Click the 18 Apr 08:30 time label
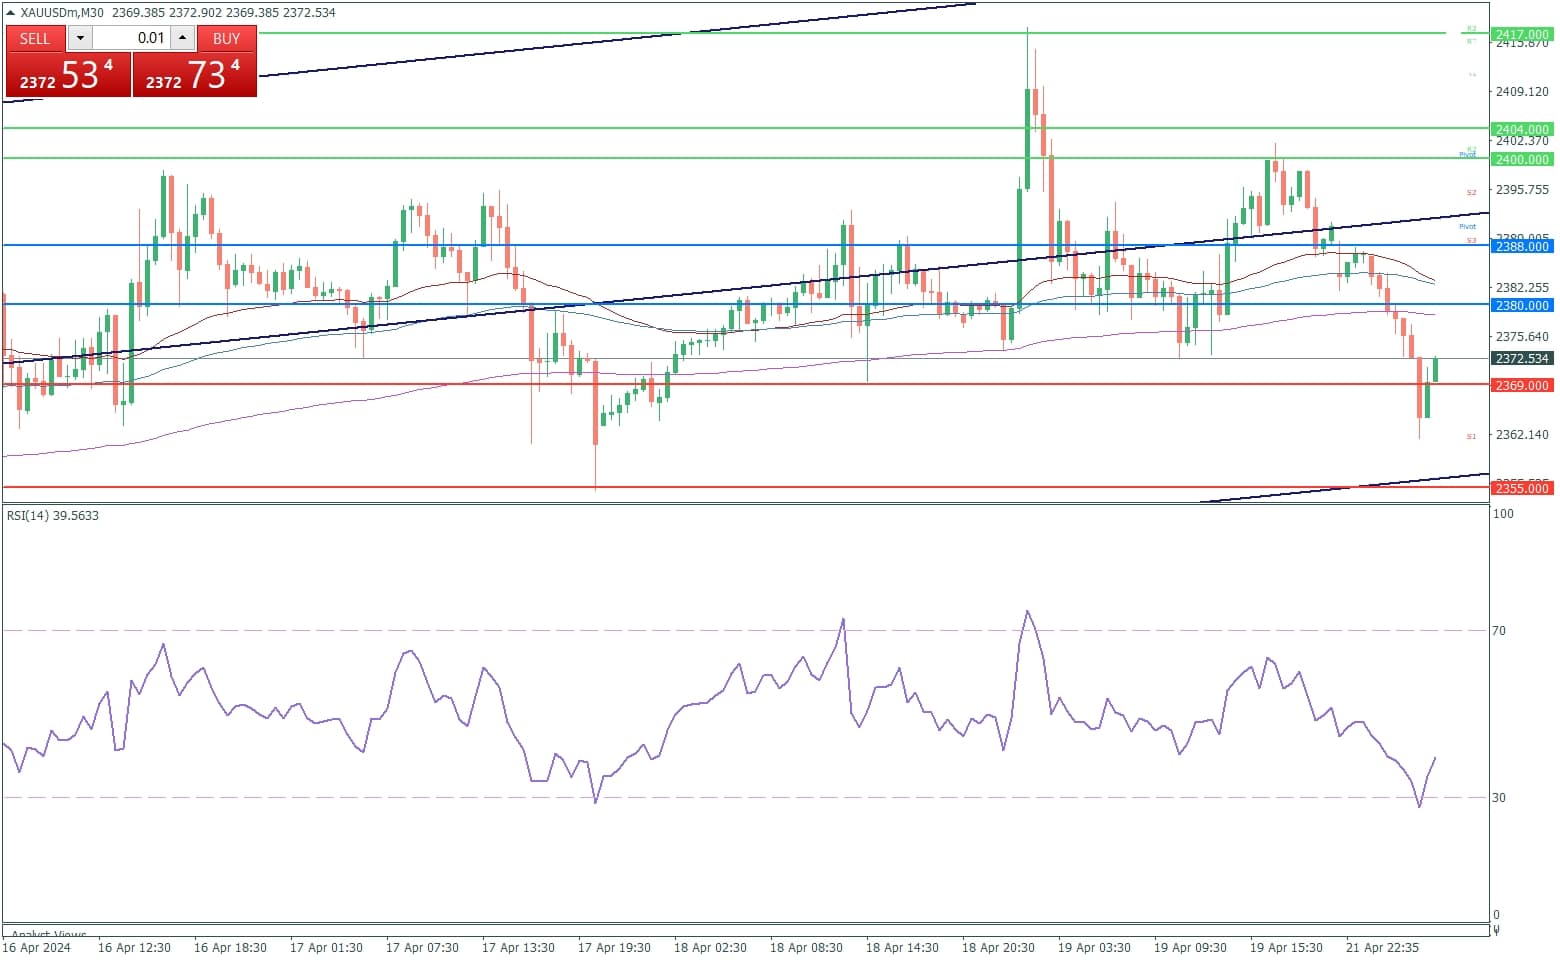 [x=807, y=947]
